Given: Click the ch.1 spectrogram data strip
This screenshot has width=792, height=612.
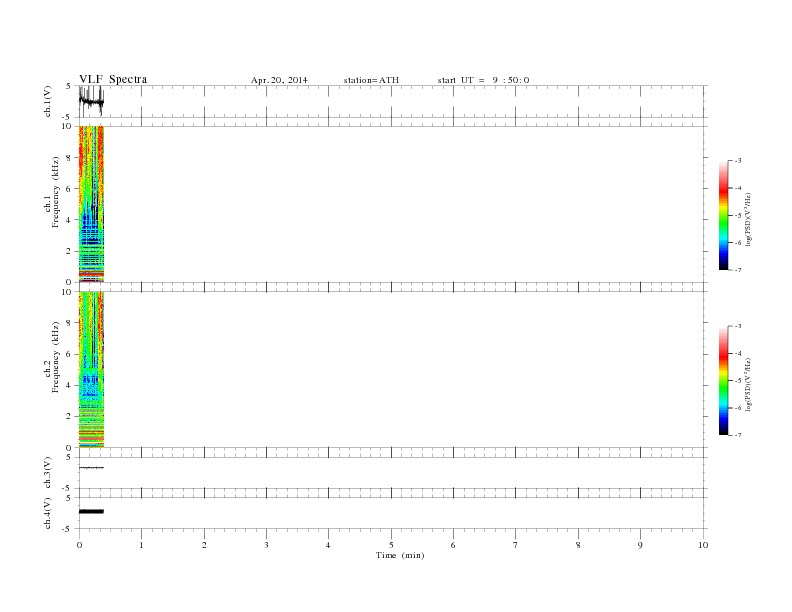Looking at the screenshot, I should coord(91,204).
